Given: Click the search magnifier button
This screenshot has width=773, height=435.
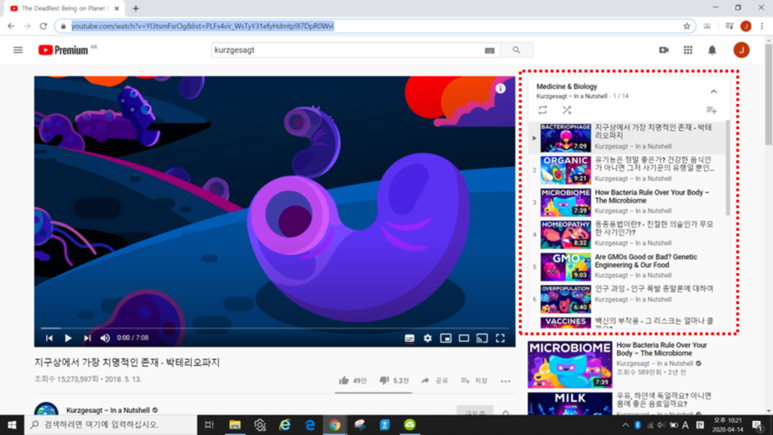Looking at the screenshot, I should (516, 50).
